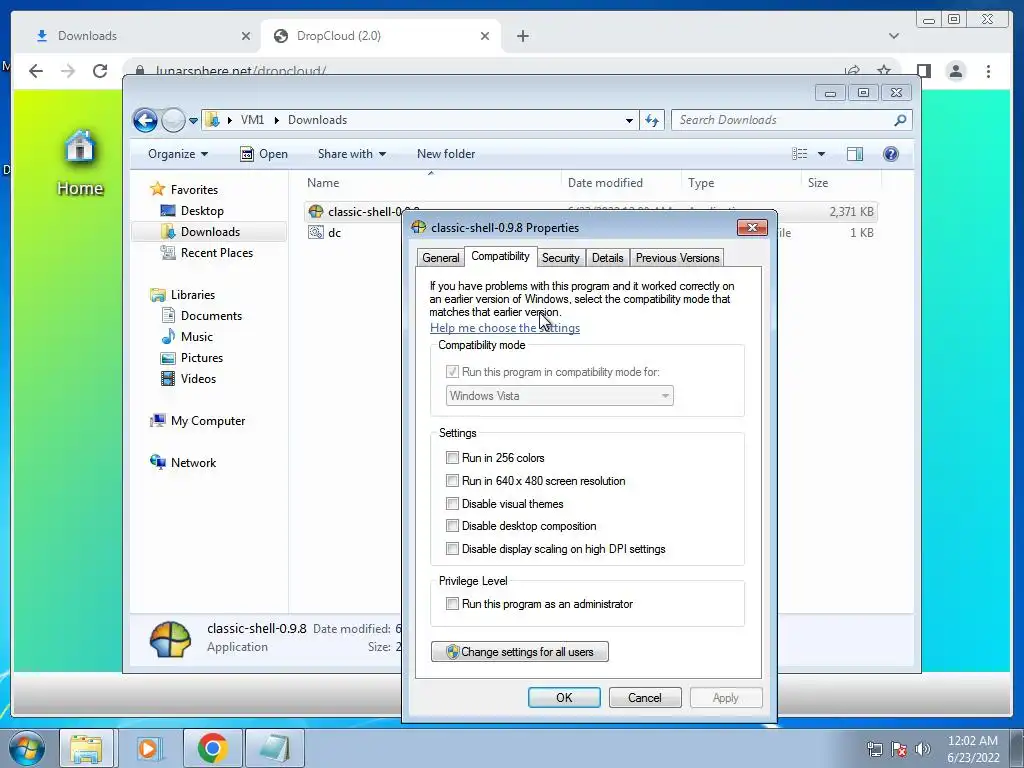Click the Windows Start orb
This screenshot has width=1024, height=768.
[27, 748]
